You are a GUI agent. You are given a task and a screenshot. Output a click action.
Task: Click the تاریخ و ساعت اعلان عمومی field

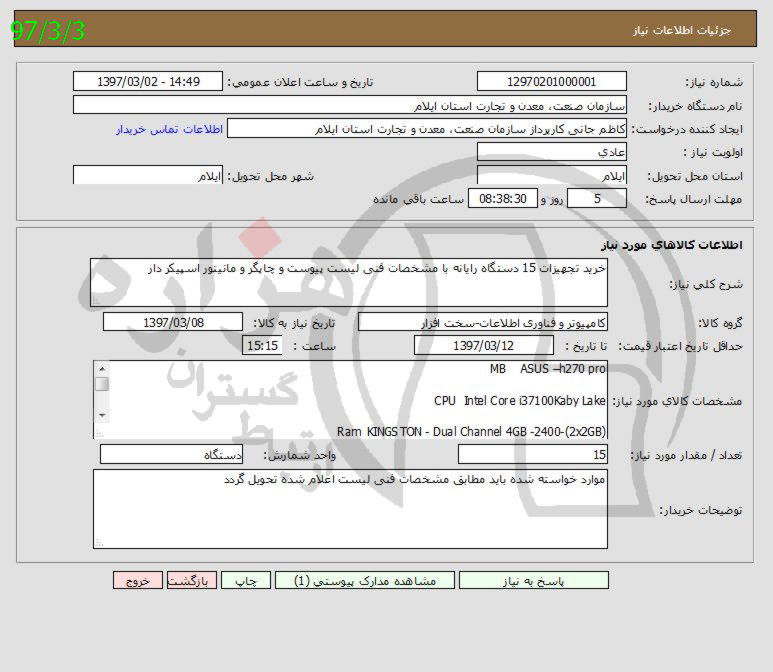point(149,82)
